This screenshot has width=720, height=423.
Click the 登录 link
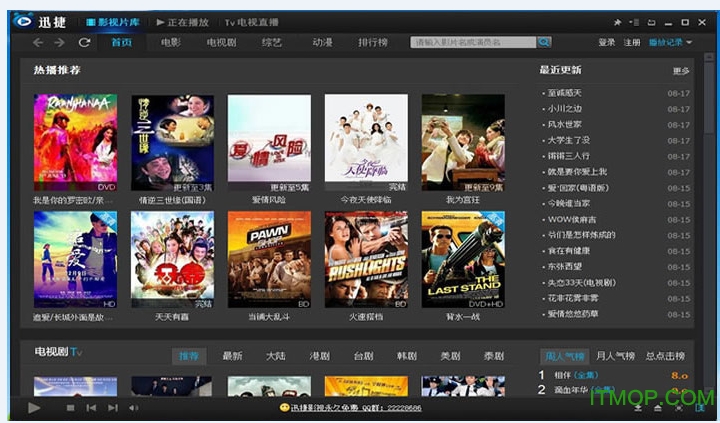pyautogui.click(x=607, y=42)
